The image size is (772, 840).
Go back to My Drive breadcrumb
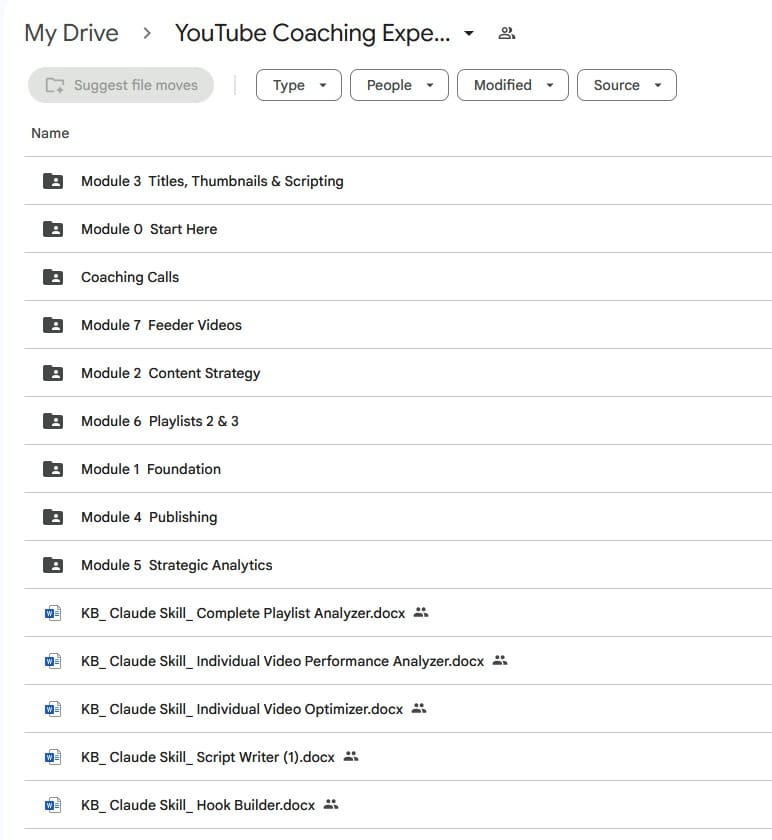(x=71, y=33)
